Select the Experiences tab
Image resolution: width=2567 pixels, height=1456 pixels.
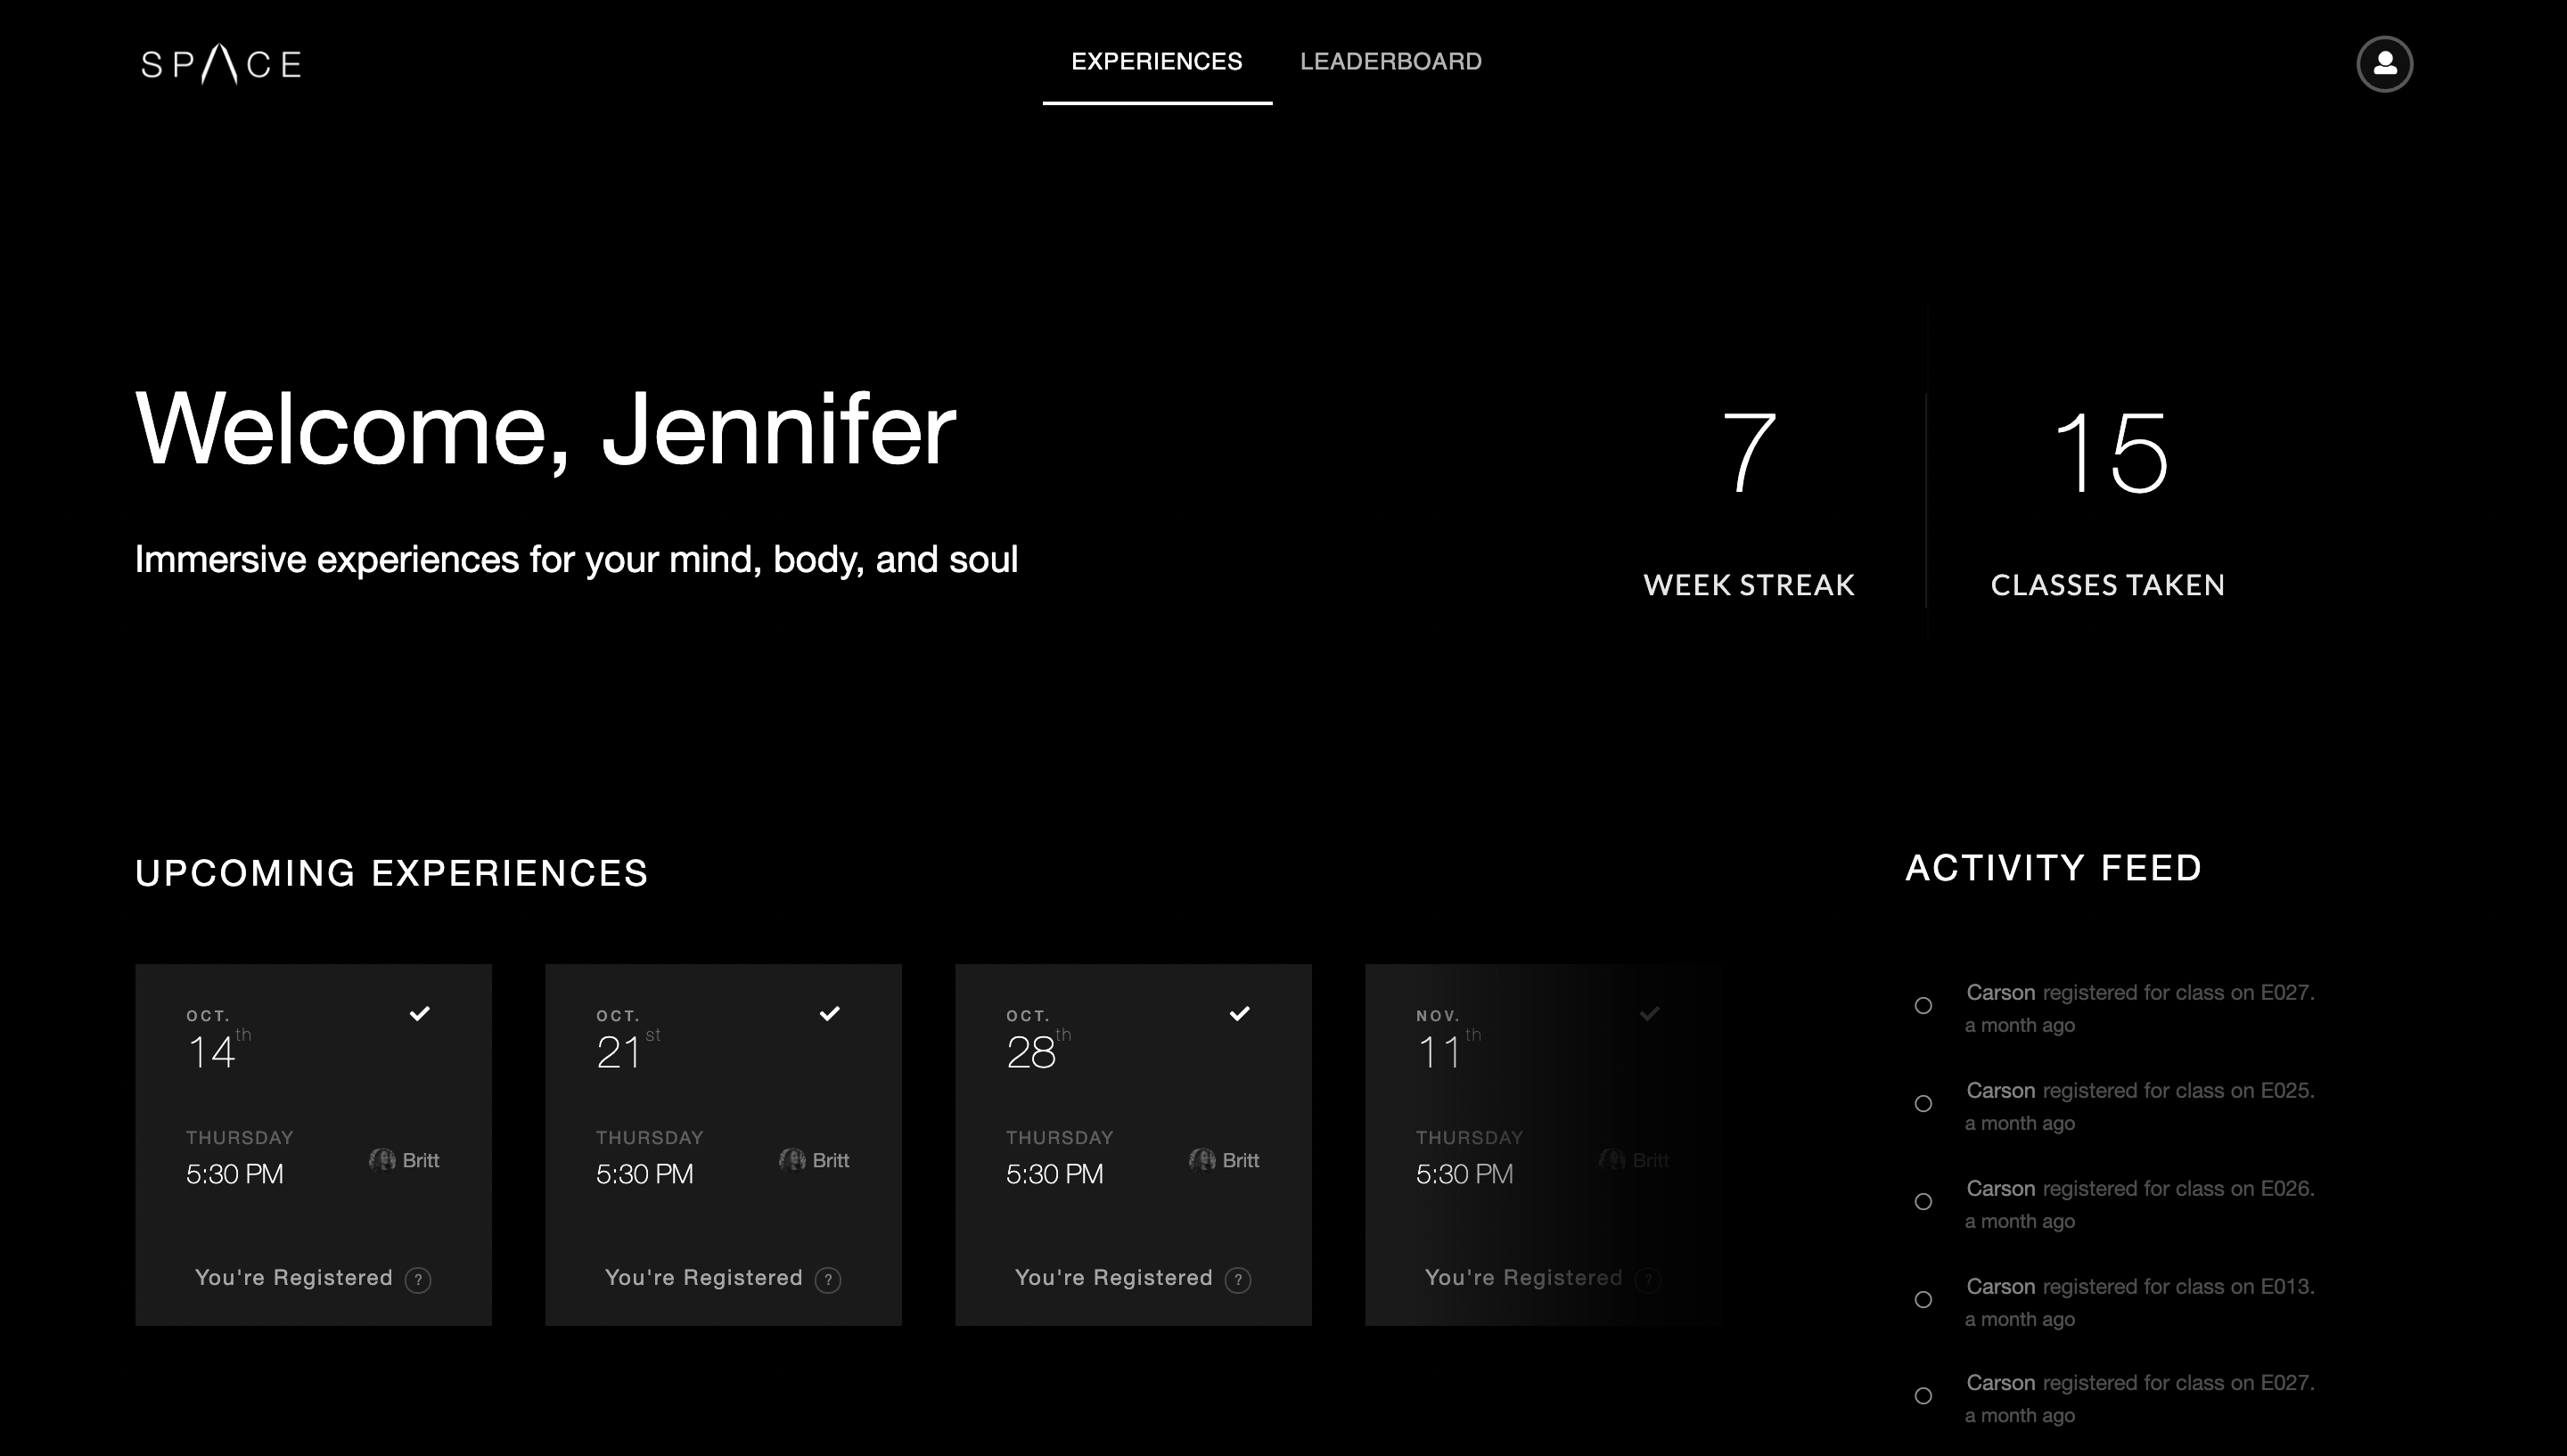click(1156, 62)
